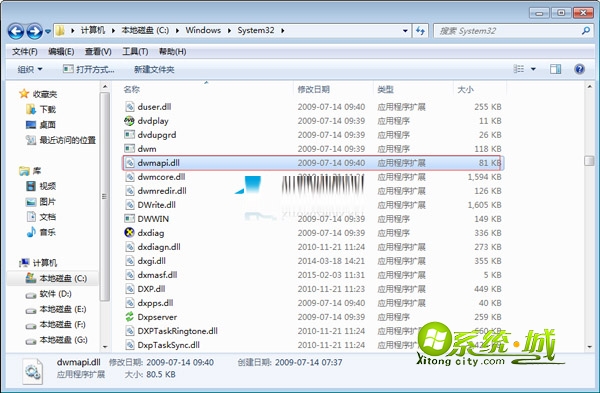Open recent pages dropdown beside navigation arrows
Image resolution: width=600 pixels, height=393 pixels.
(48, 31)
